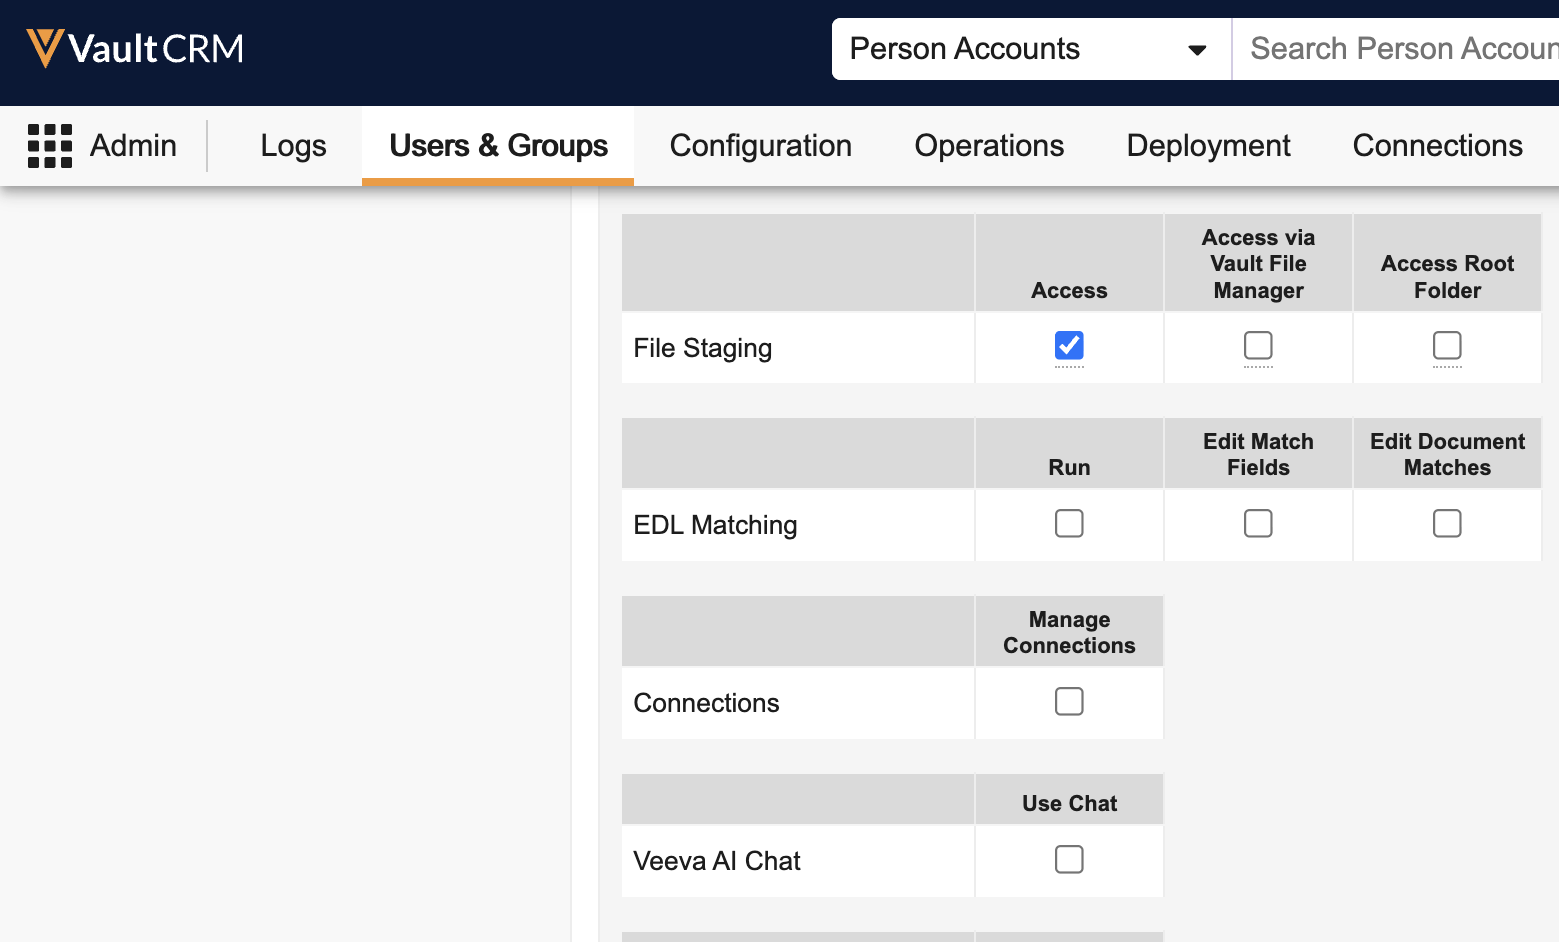Check the EDL Matching Run checkbox
Image resolution: width=1559 pixels, height=942 pixels.
1069,524
